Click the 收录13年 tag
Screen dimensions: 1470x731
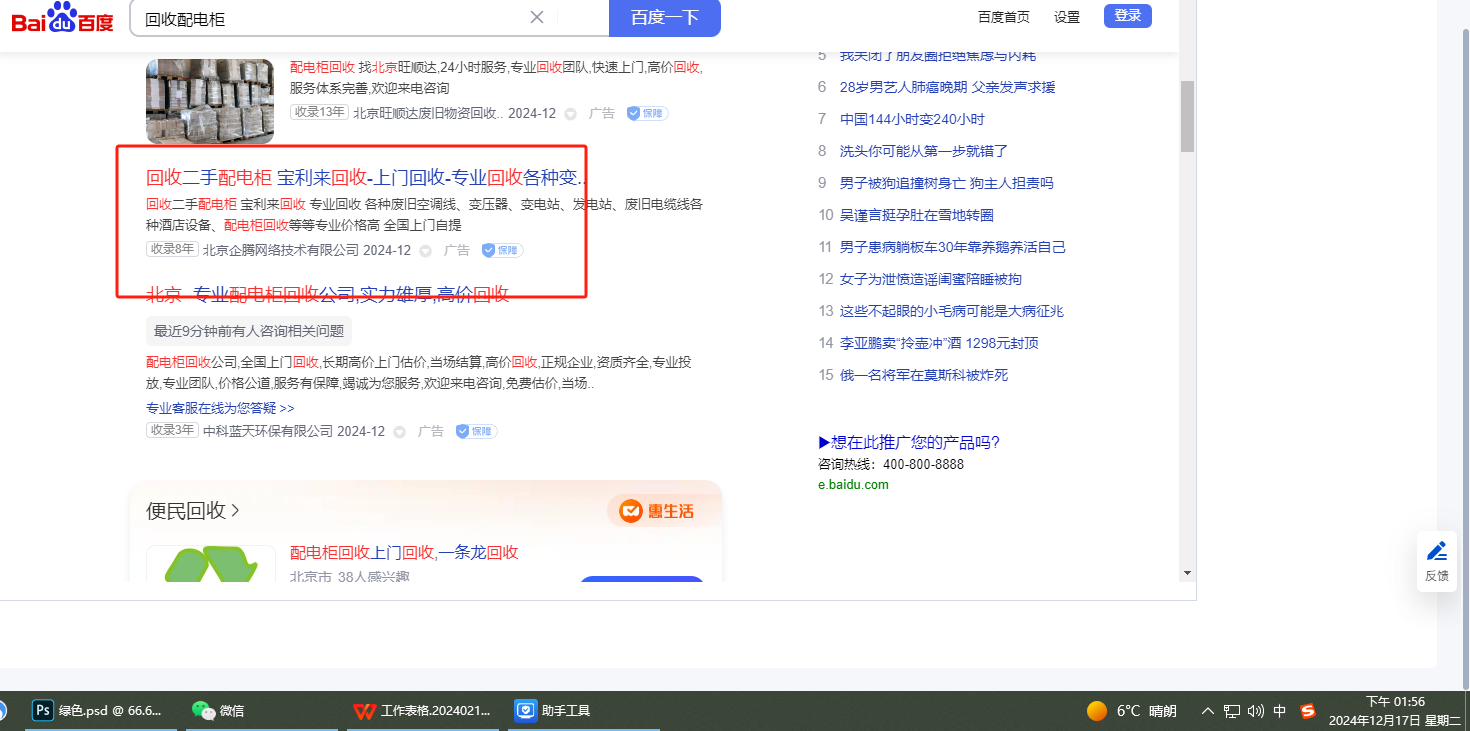click(319, 112)
